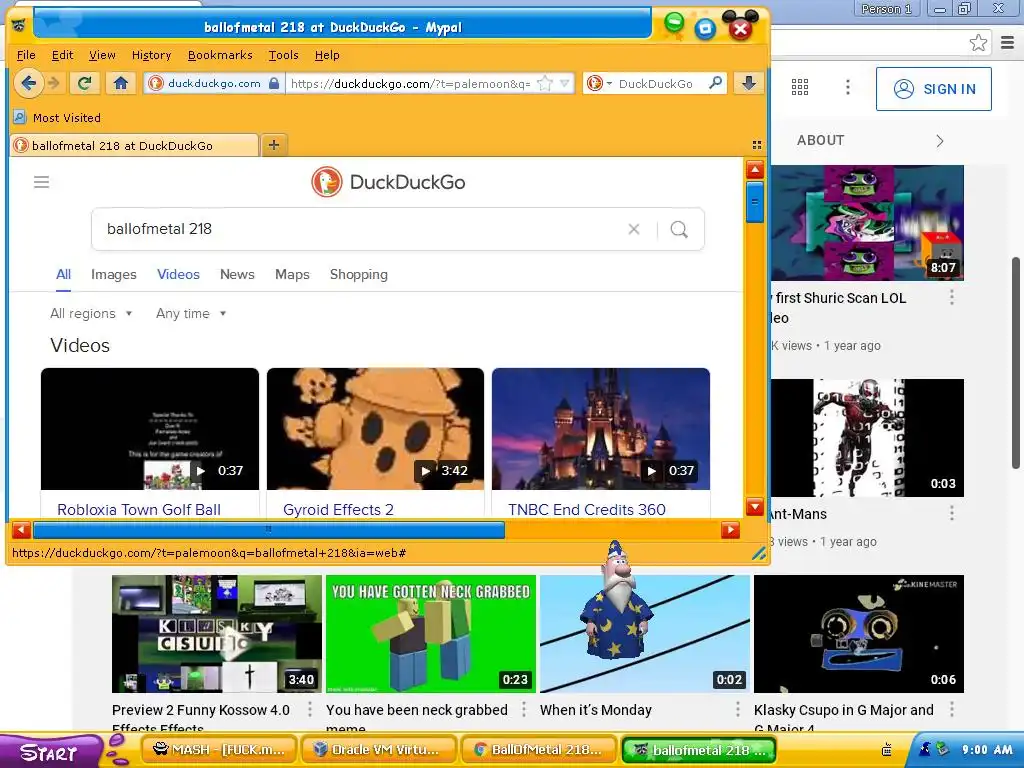Switch to the Videos results tab
The height and width of the screenshot is (768, 1024).
pyautogui.click(x=178, y=274)
